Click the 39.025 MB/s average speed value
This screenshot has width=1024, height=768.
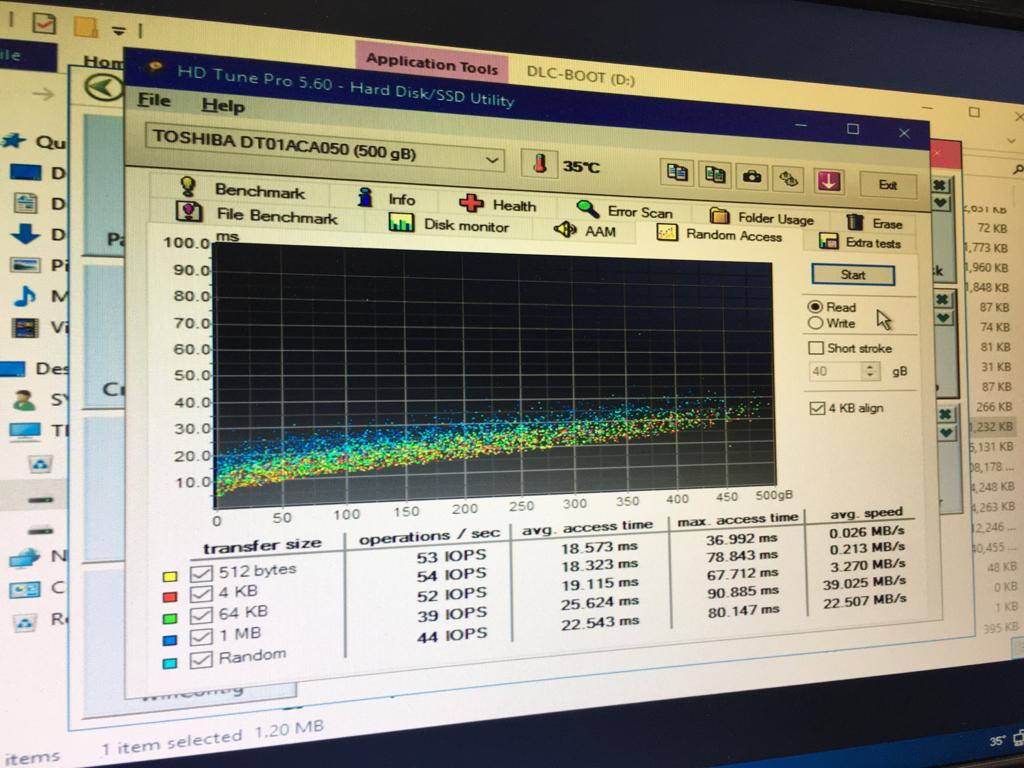pyautogui.click(x=863, y=583)
